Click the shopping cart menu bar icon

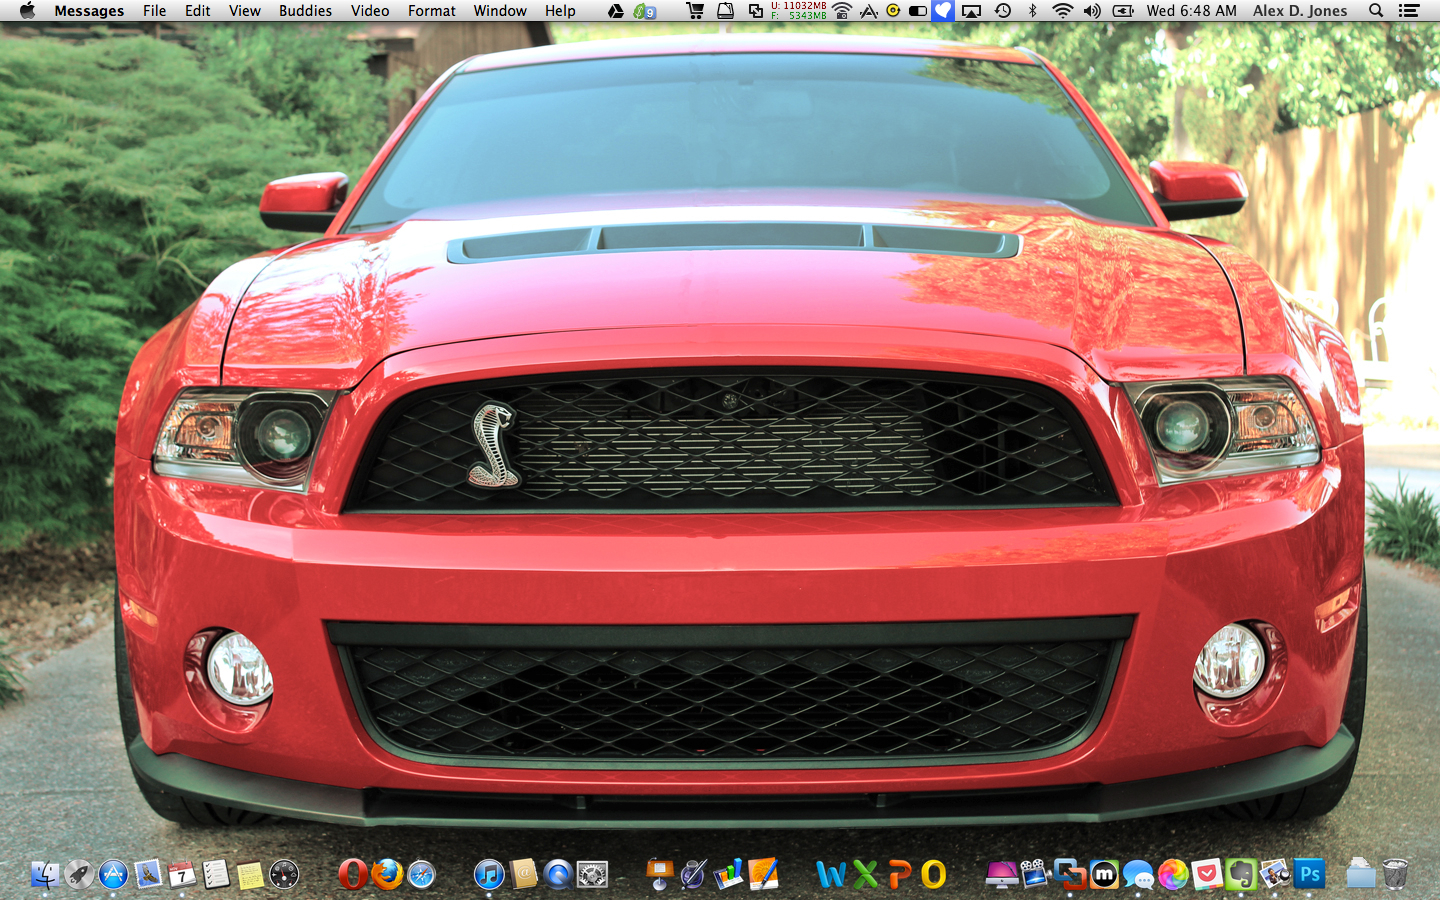pos(695,11)
